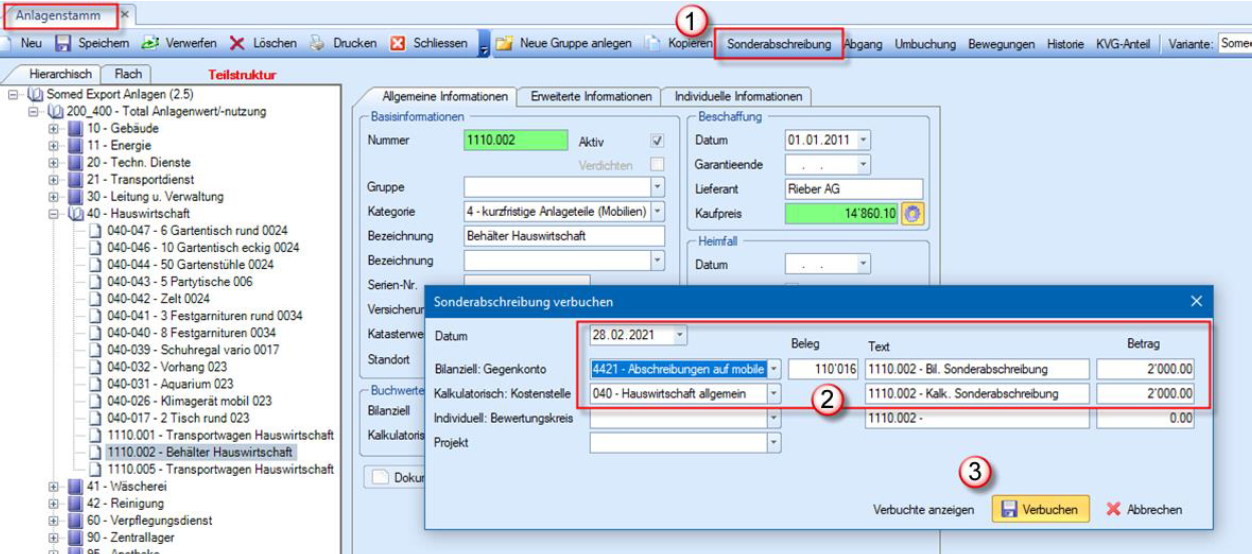Click the Drucken printer icon

tap(317, 44)
